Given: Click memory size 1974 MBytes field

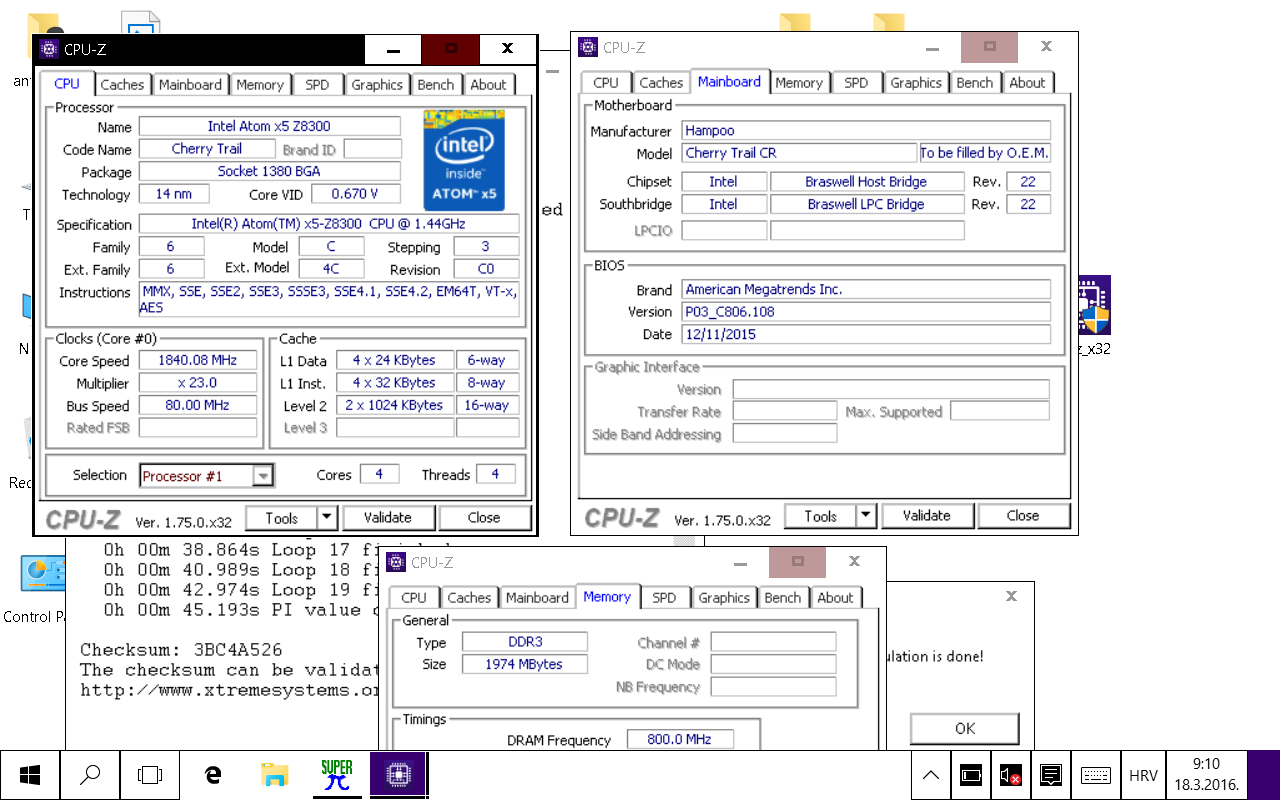Looking at the screenshot, I should point(524,664).
